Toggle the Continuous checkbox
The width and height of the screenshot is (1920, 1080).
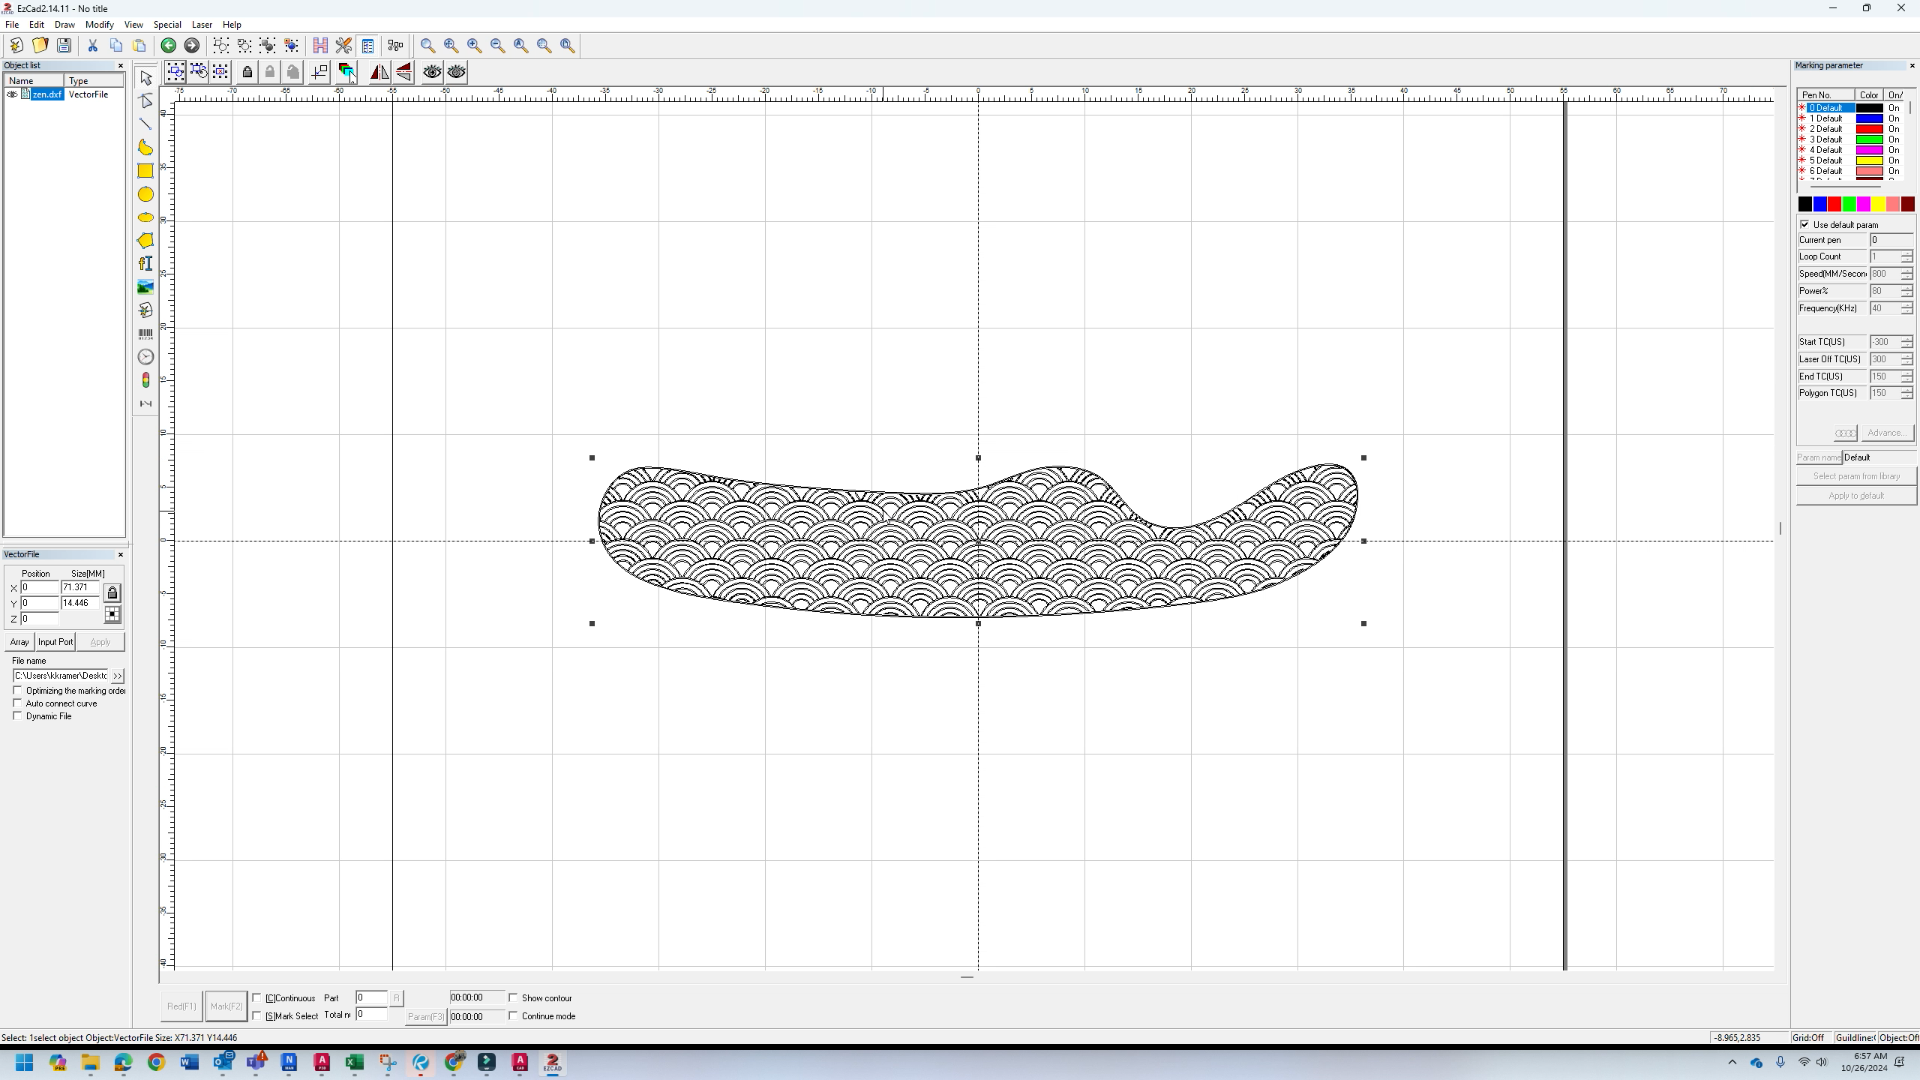click(257, 998)
